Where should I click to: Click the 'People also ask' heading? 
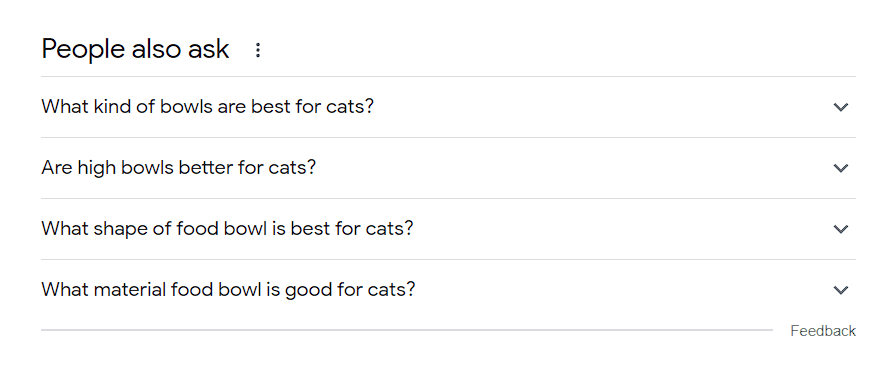tap(135, 49)
